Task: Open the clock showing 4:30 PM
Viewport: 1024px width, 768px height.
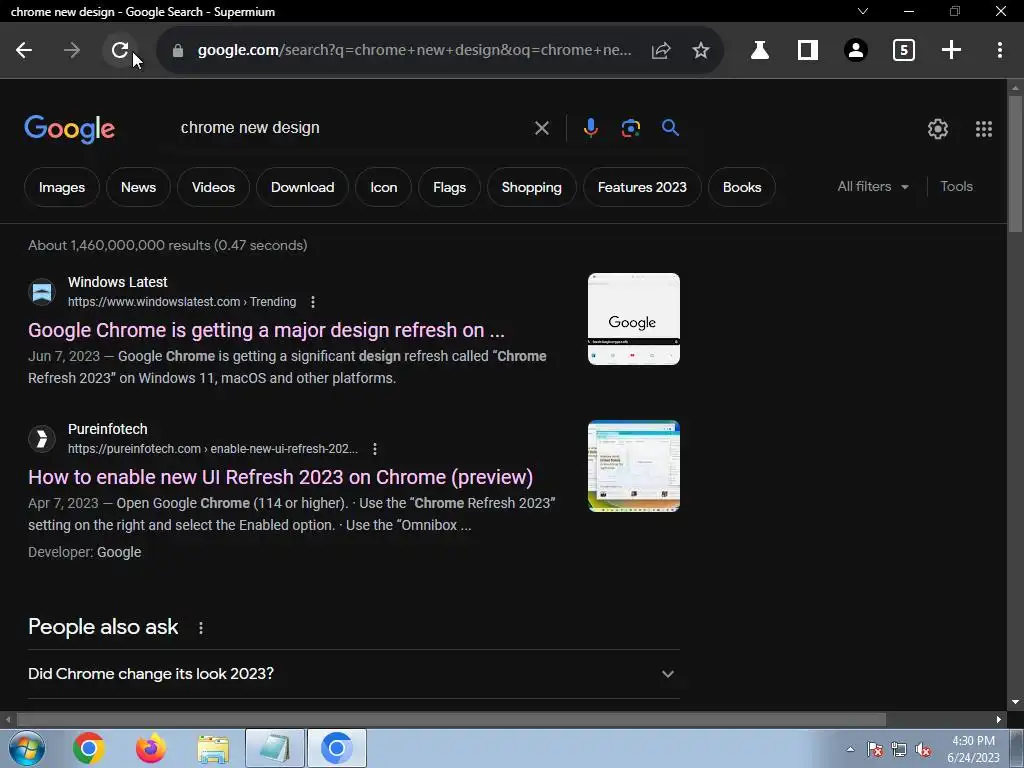Action: point(973,749)
